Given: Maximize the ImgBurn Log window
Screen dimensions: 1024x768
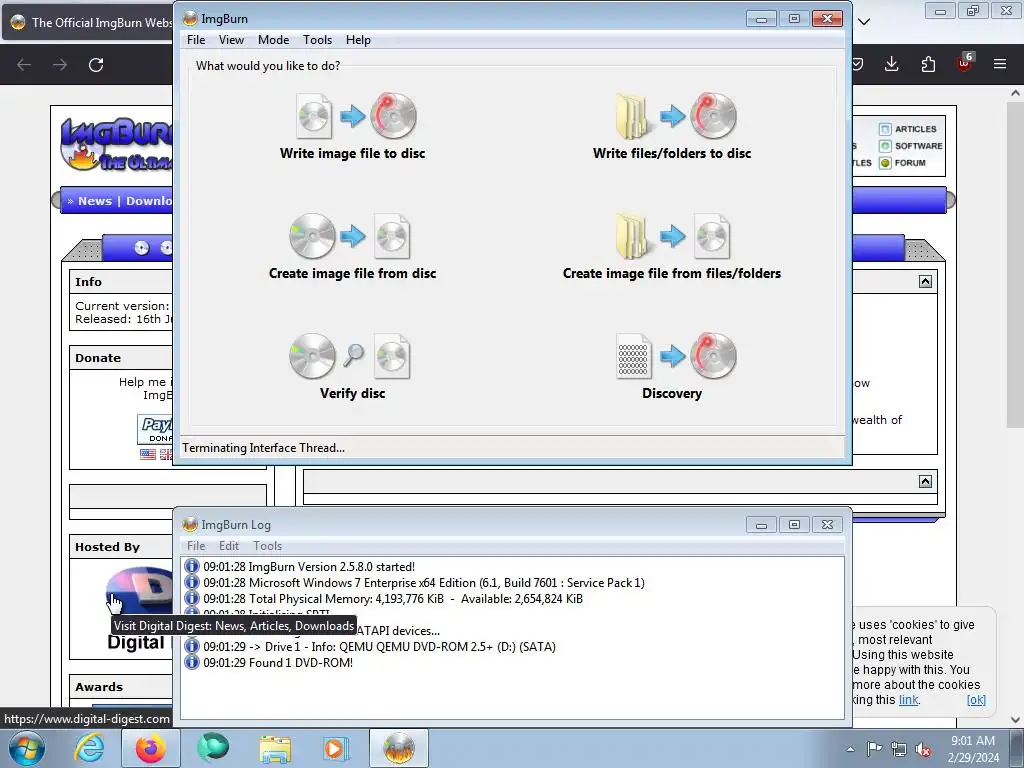Looking at the screenshot, I should (794, 525).
